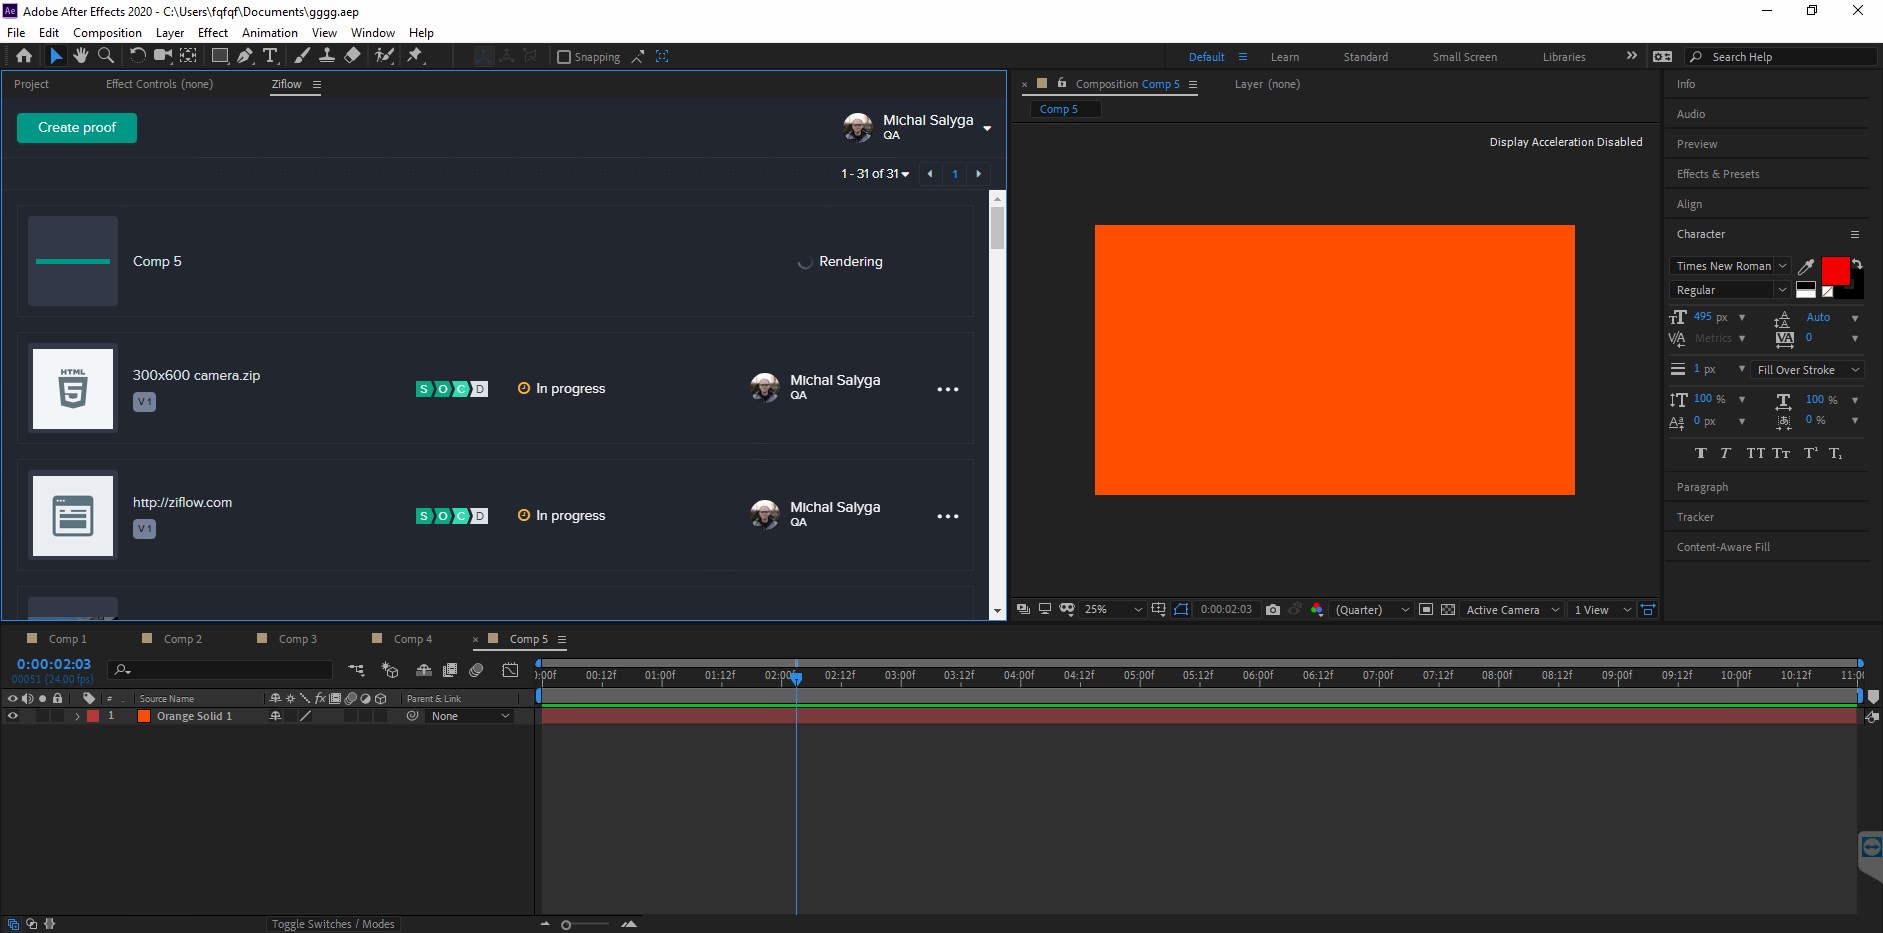Select the Hand tool
Image resolution: width=1883 pixels, height=933 pixels.
[x=81, y=56]
